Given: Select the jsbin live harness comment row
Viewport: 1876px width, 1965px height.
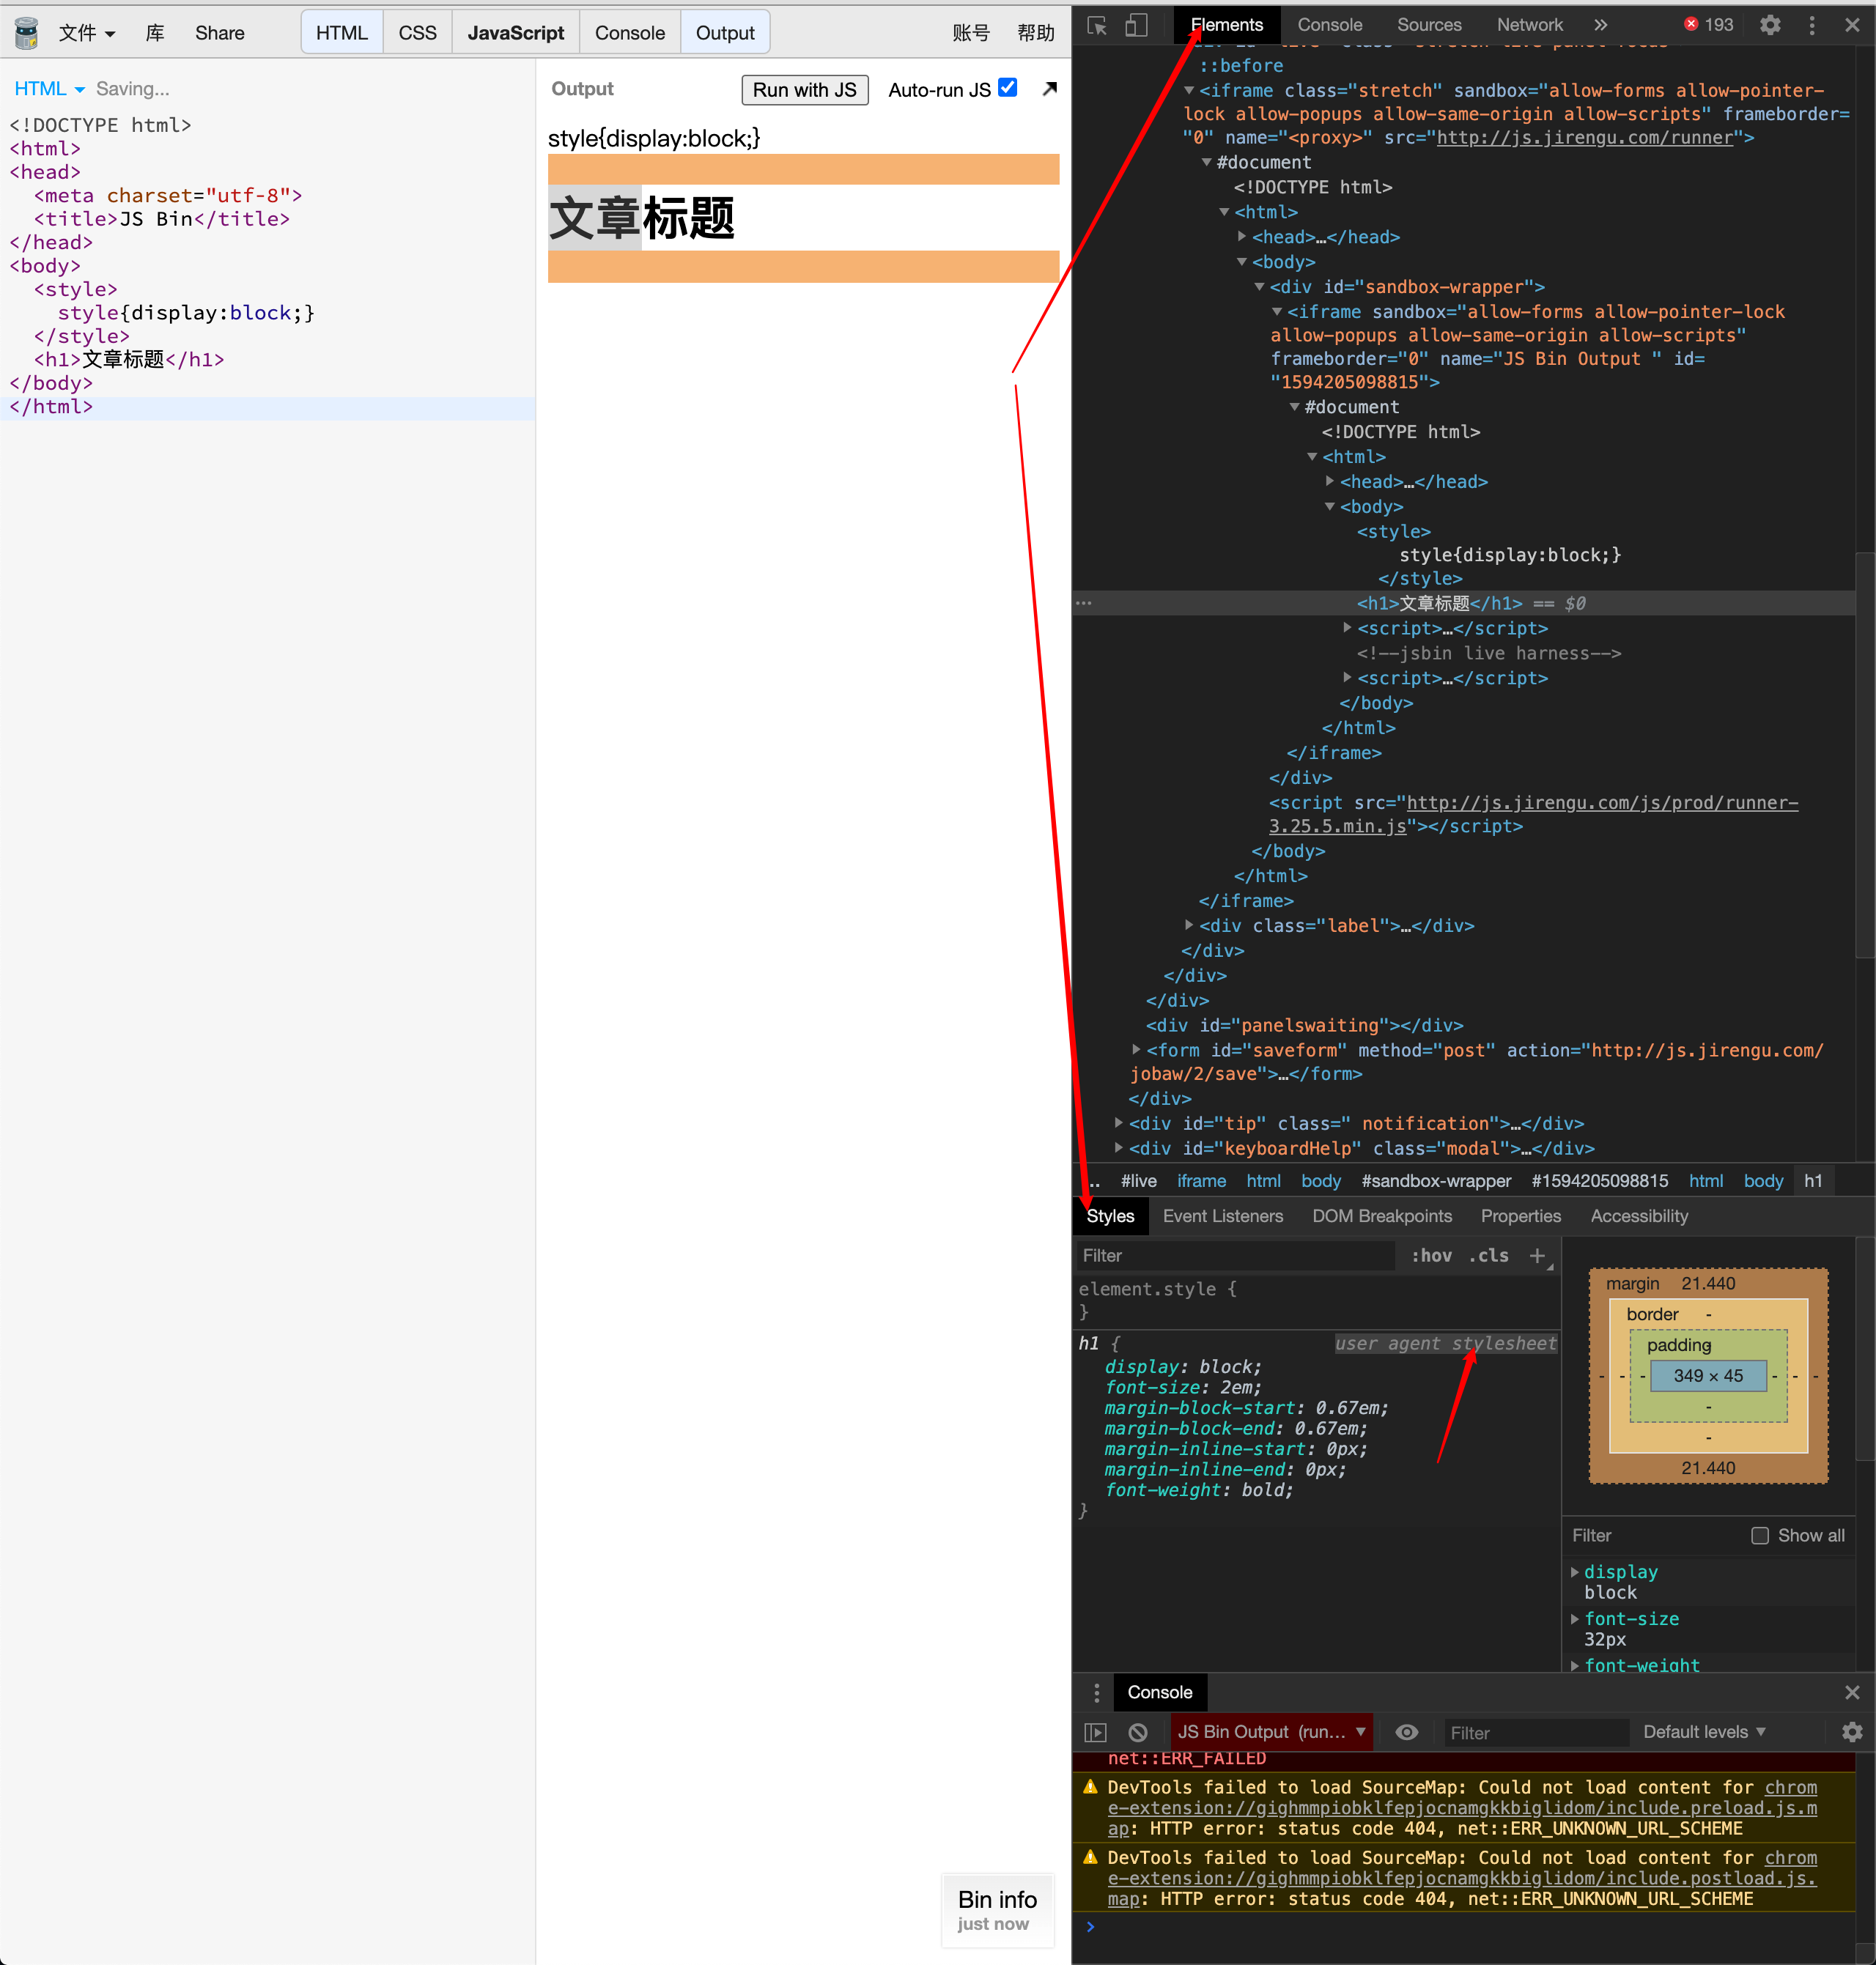Looking at the screenshot, I should 1489,653.
